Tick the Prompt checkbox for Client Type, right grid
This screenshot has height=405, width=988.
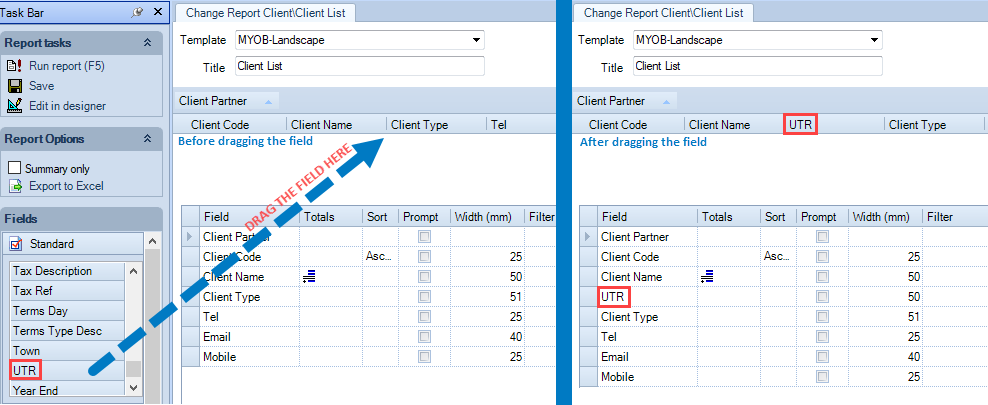[x=822, y=317]
